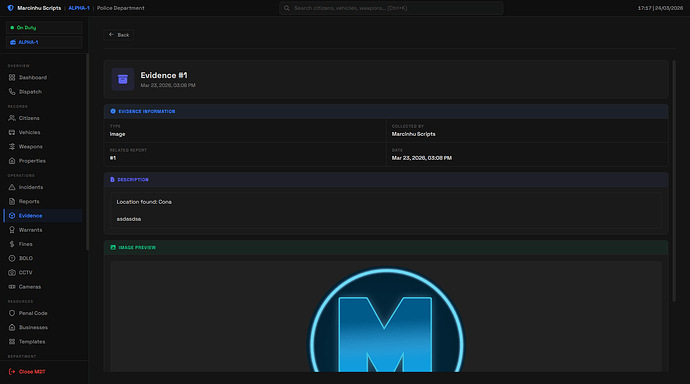Open the Incidents section
Image resolution: width=690 pixels, height=384 pixels.
(43, 187)
